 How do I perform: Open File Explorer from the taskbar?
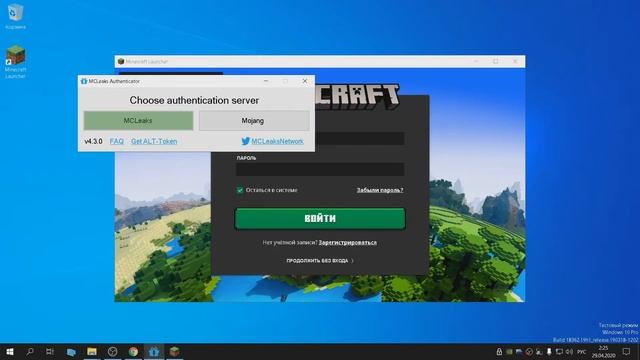[92, 351]
